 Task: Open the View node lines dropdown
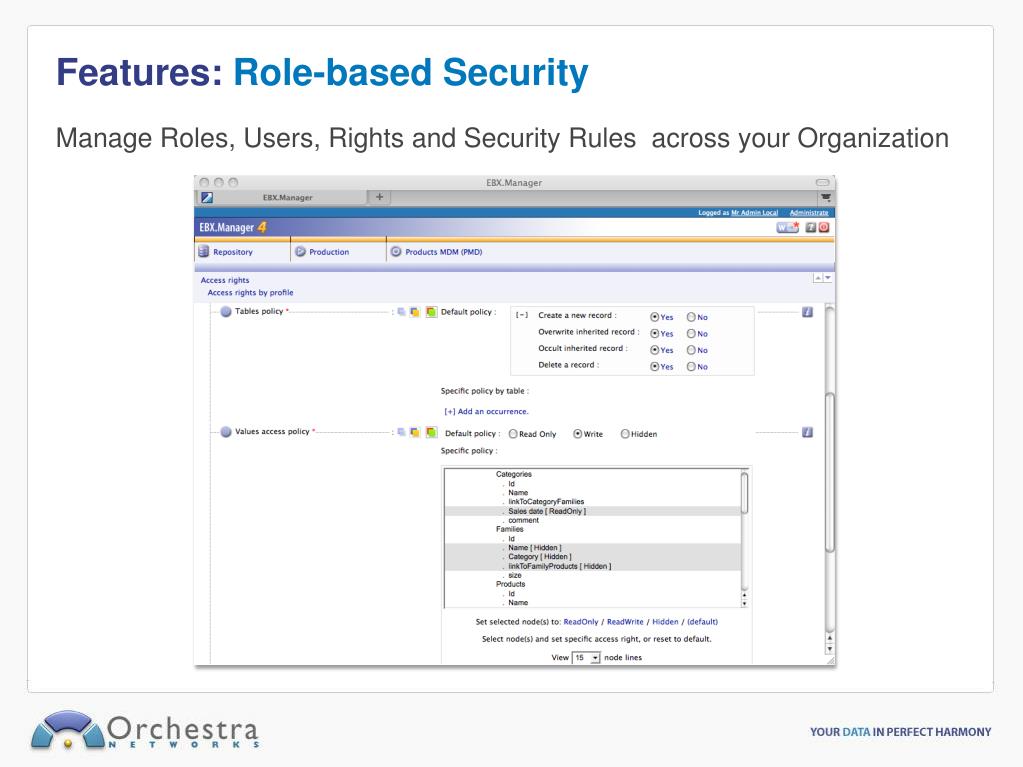coord(586,657)
